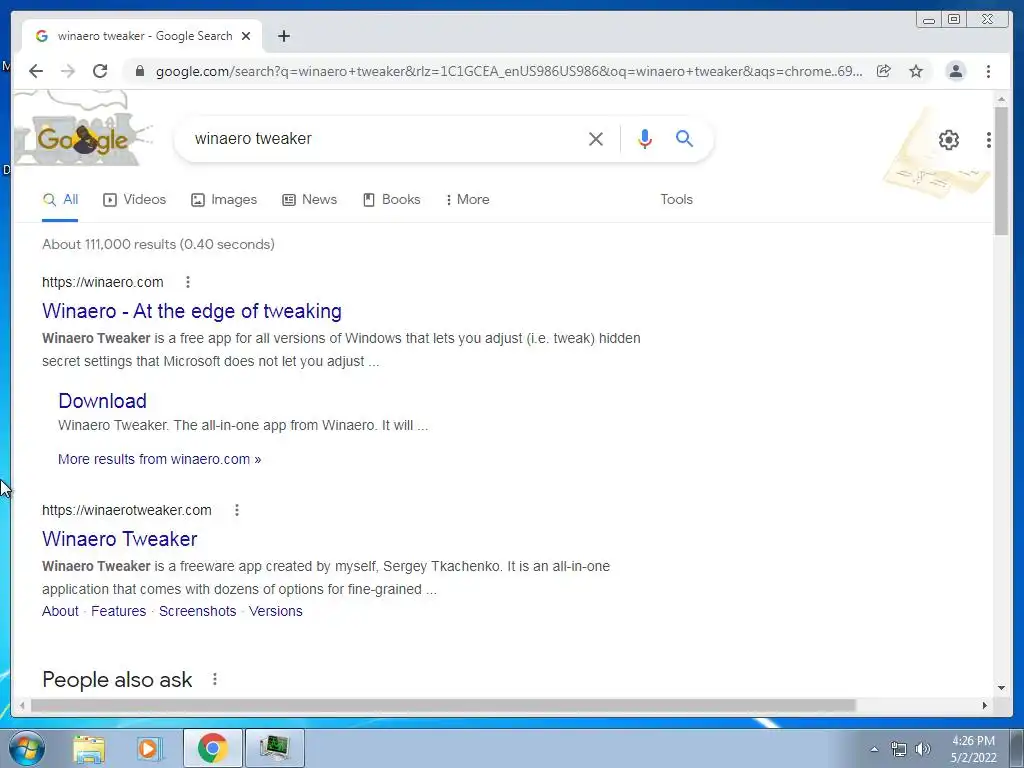Open the network tray icon
The width and height of the screenshot is (1024, 768).
[899, 749]
